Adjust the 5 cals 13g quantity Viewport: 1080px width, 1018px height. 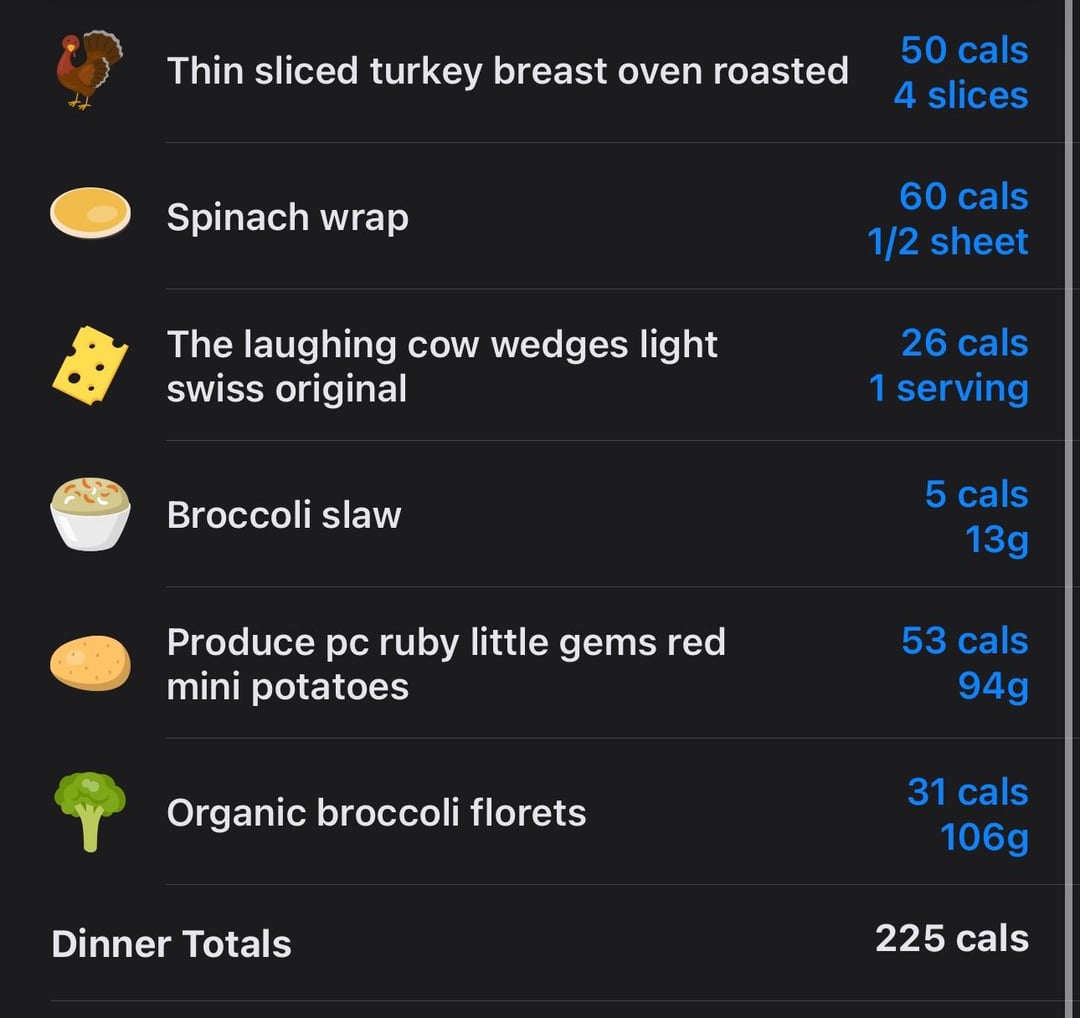point(977,517)
